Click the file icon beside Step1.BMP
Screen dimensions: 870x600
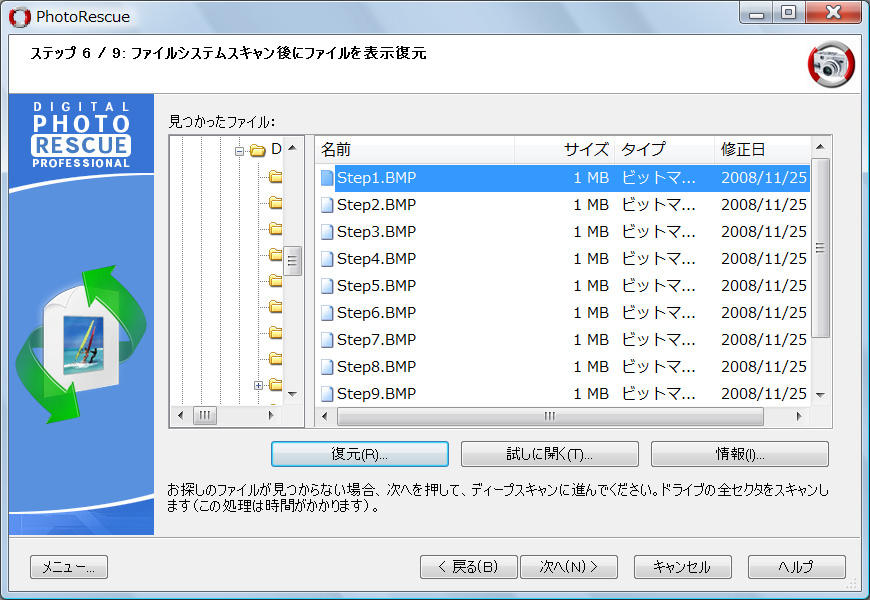click(327, 178)
